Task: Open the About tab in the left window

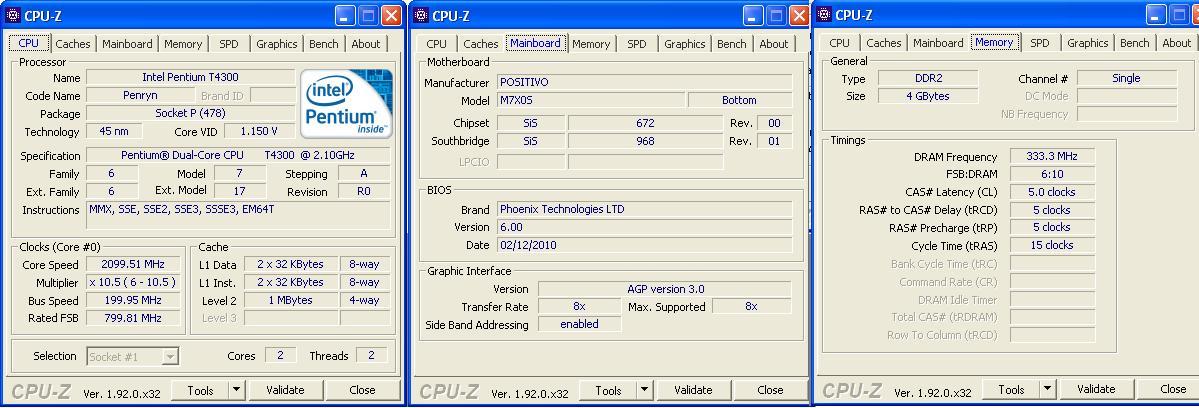Action: pyautogui.click(x=366, y=44)
